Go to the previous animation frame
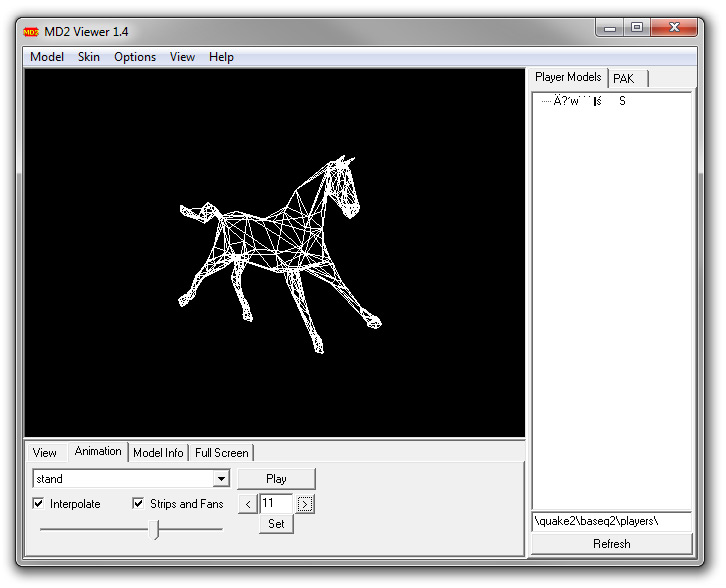 (x=247, y=504)
